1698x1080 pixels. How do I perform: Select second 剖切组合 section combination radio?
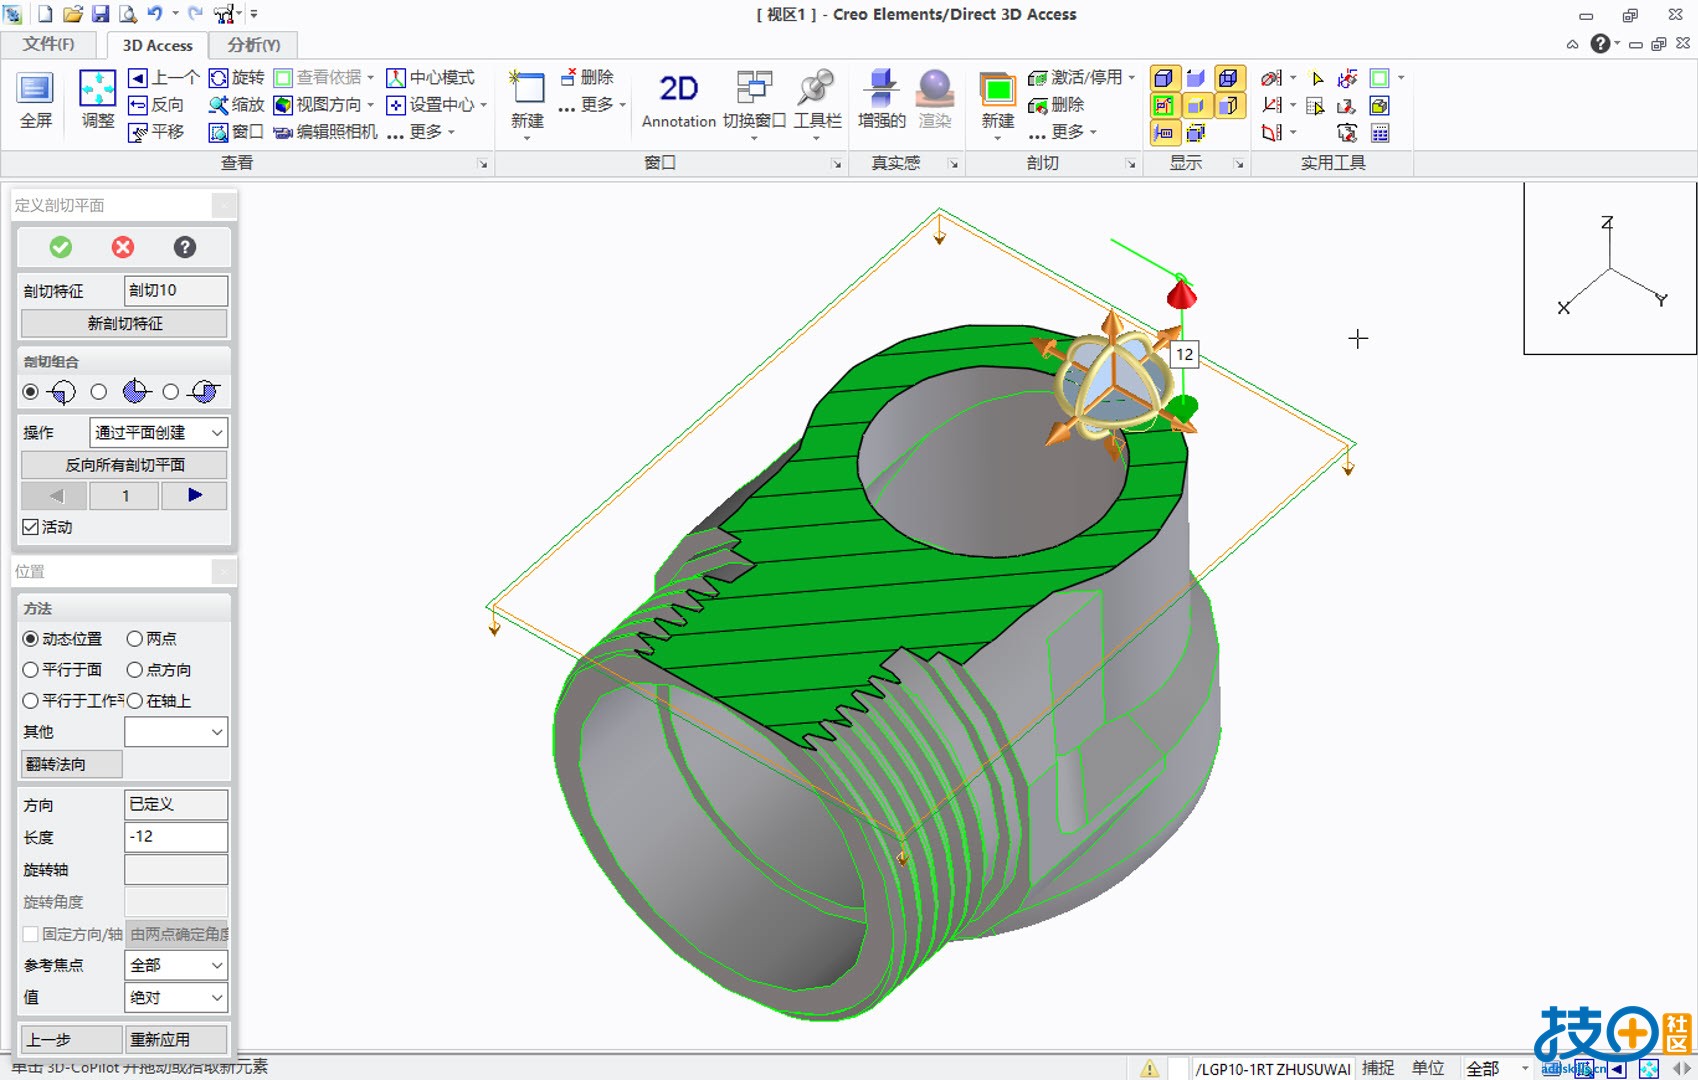click(x=98, y=392)
